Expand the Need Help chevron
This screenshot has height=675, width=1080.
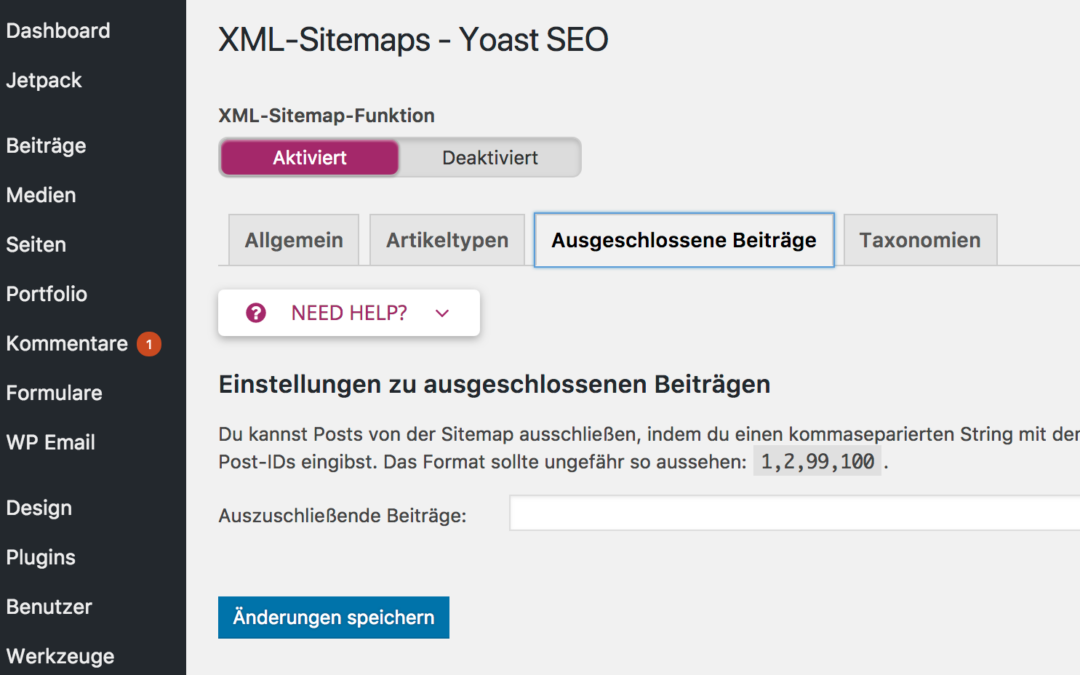coord(442,313)
